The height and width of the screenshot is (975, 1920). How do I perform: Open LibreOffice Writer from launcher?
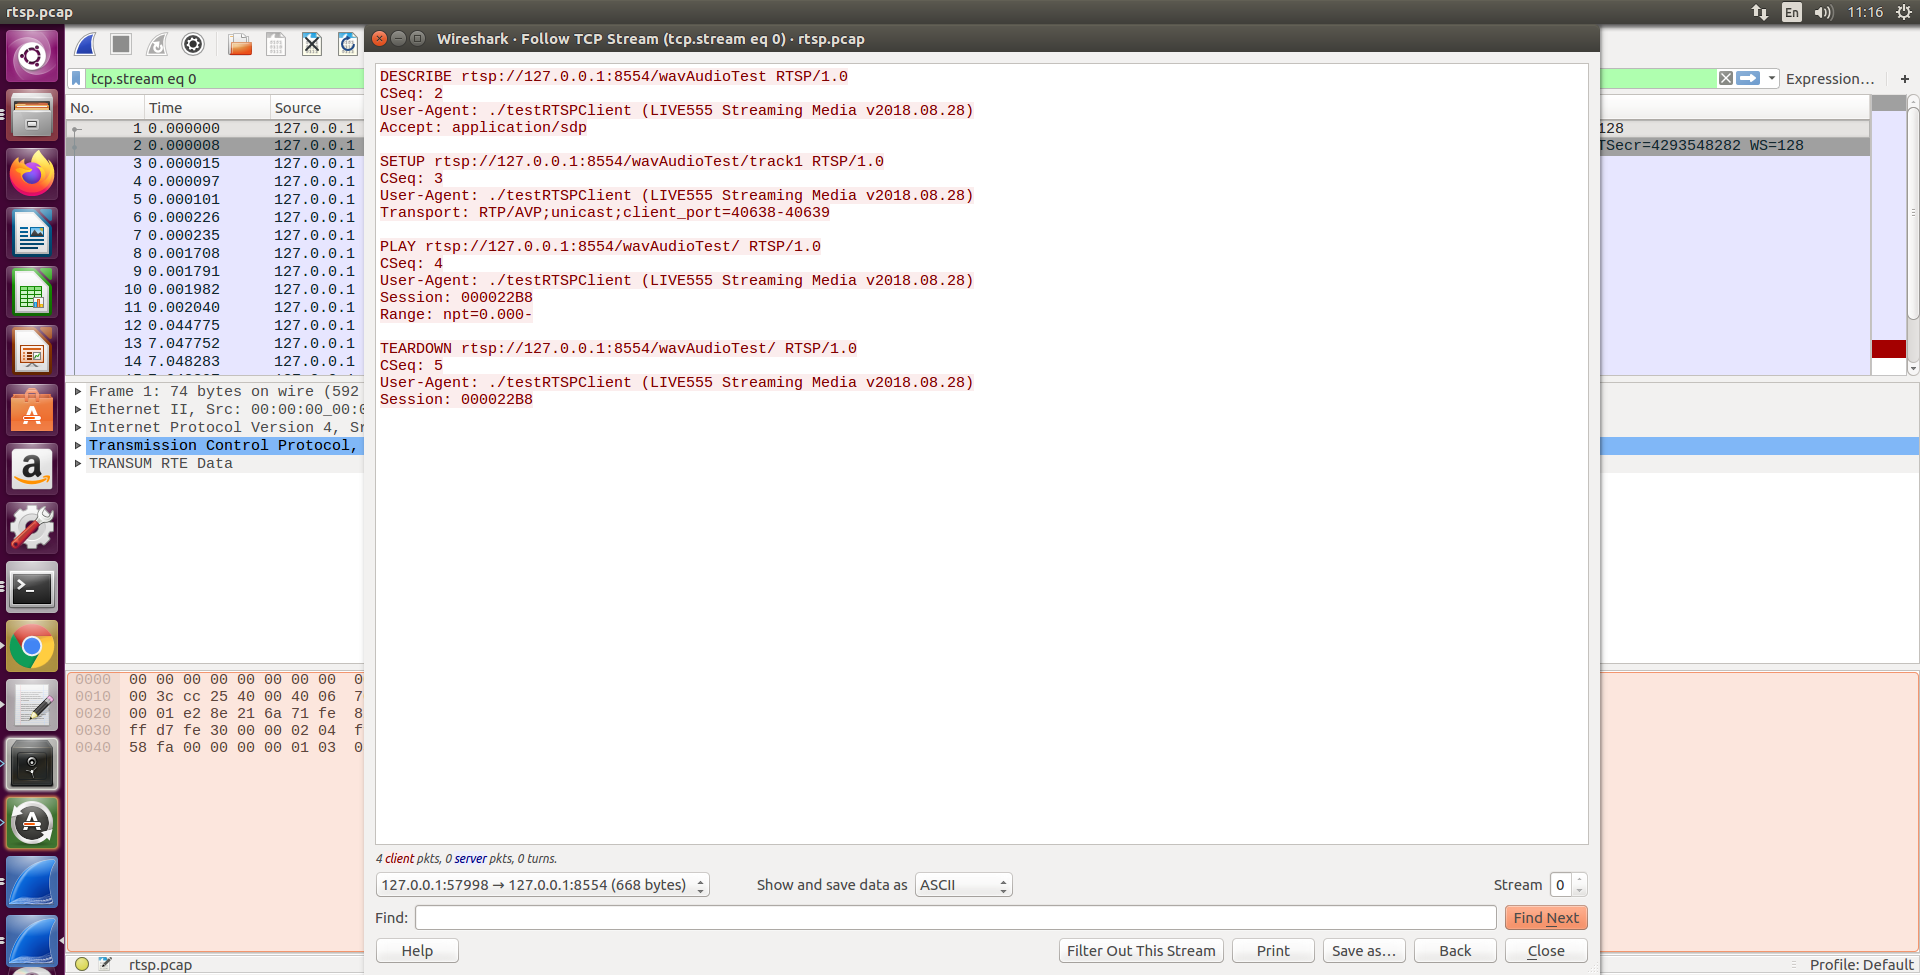click(32, 233)
